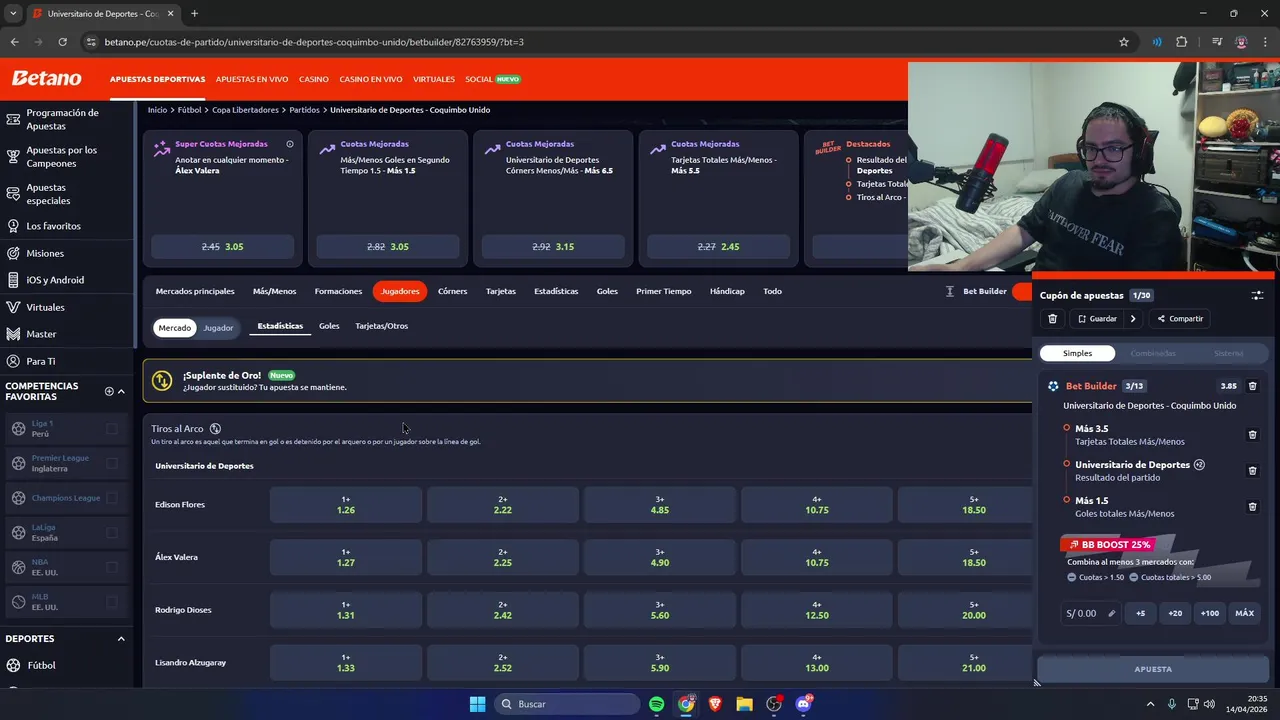Open Casino in the top menu

click(x=313, y=79)
